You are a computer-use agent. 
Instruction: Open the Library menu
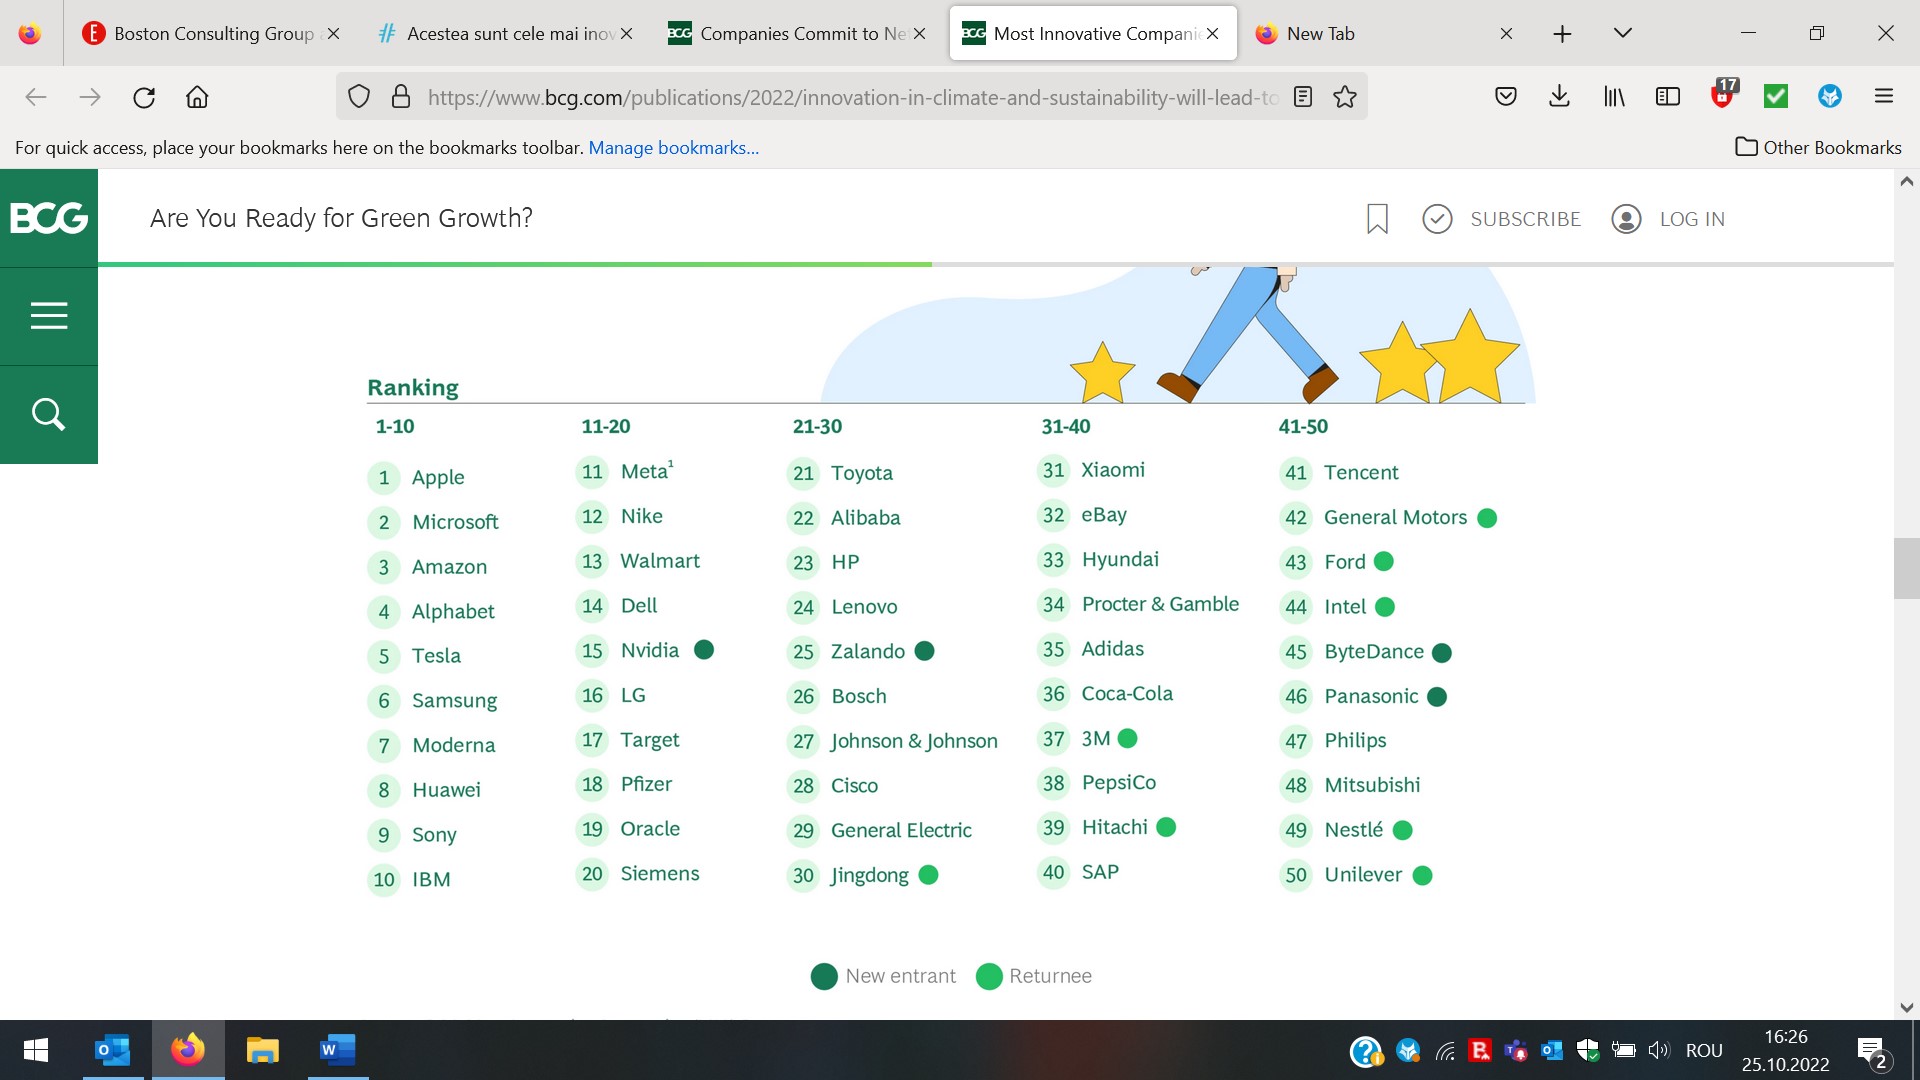point(1614,97)
